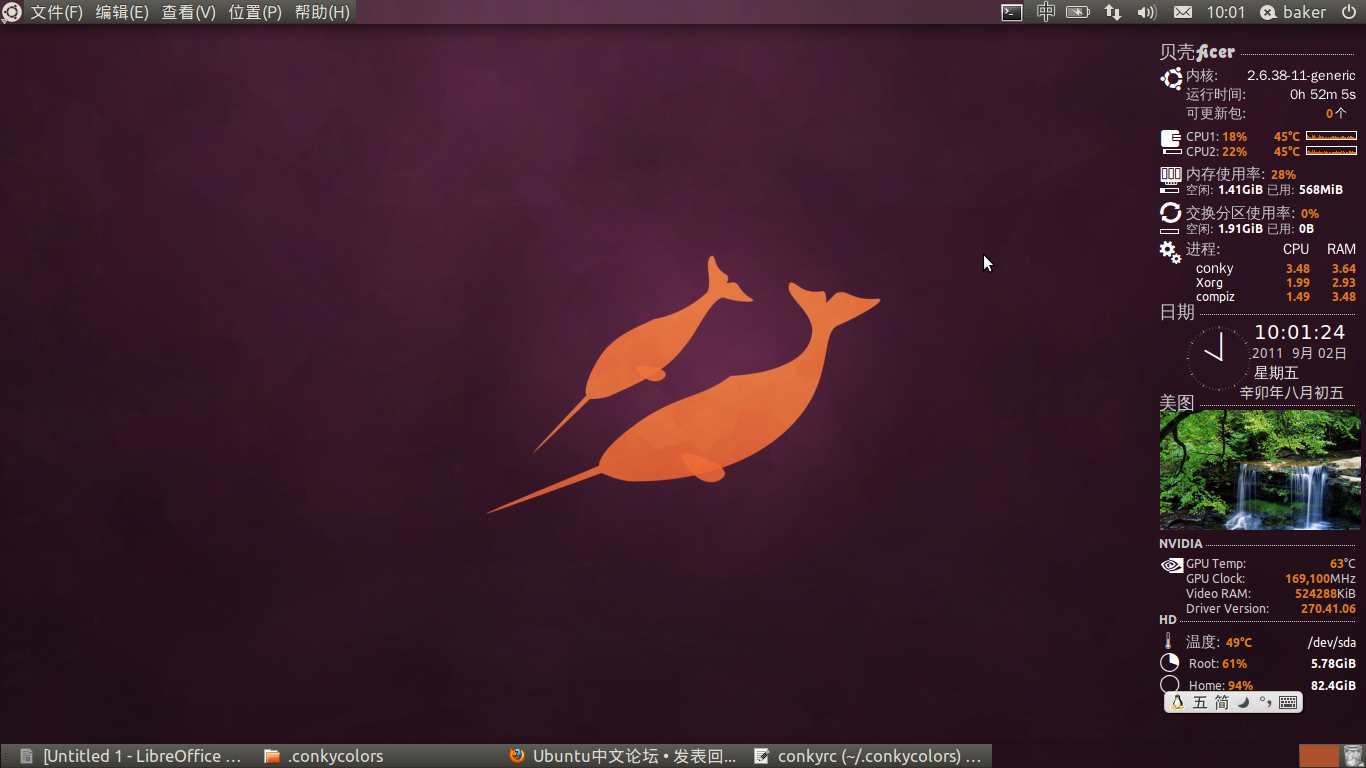Open the virtual keyboard from input bar
The height and width of the screenshot is (768, 1366).
[x=1288, y=703]
